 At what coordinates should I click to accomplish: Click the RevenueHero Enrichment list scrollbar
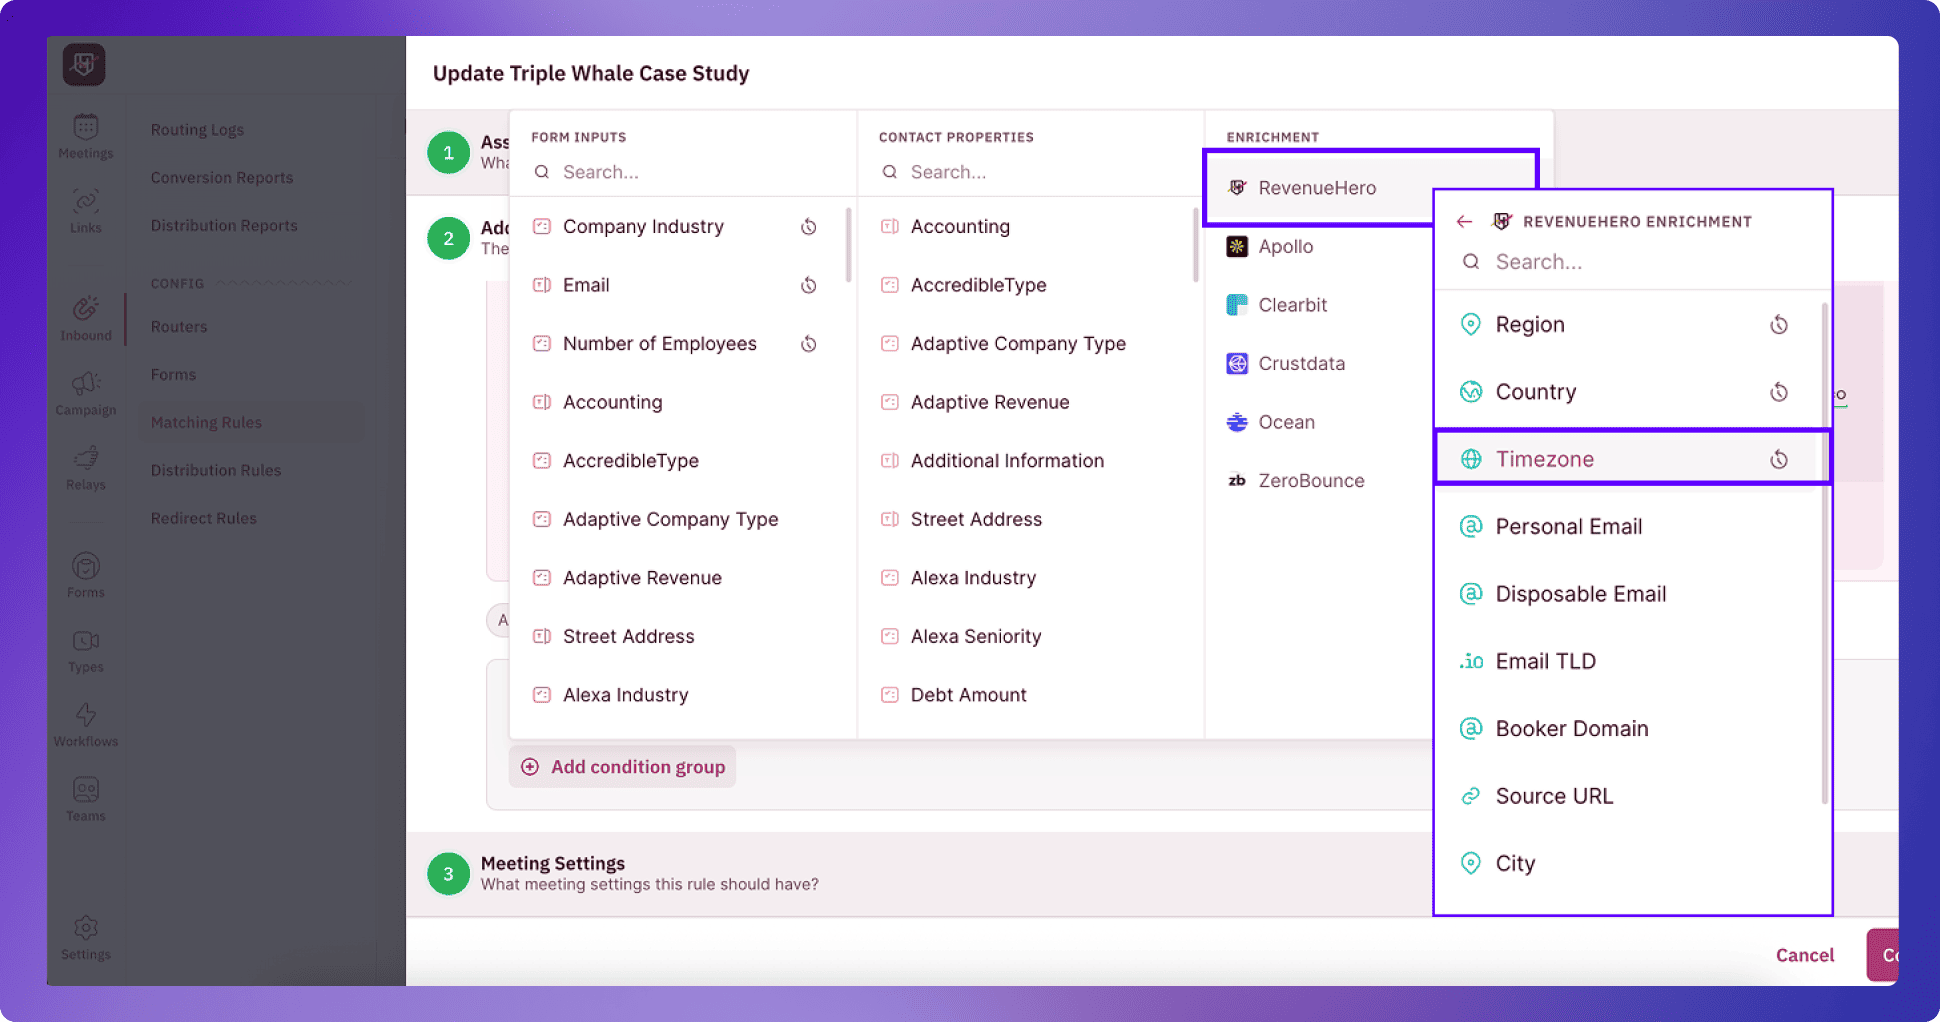(1825, 553)
